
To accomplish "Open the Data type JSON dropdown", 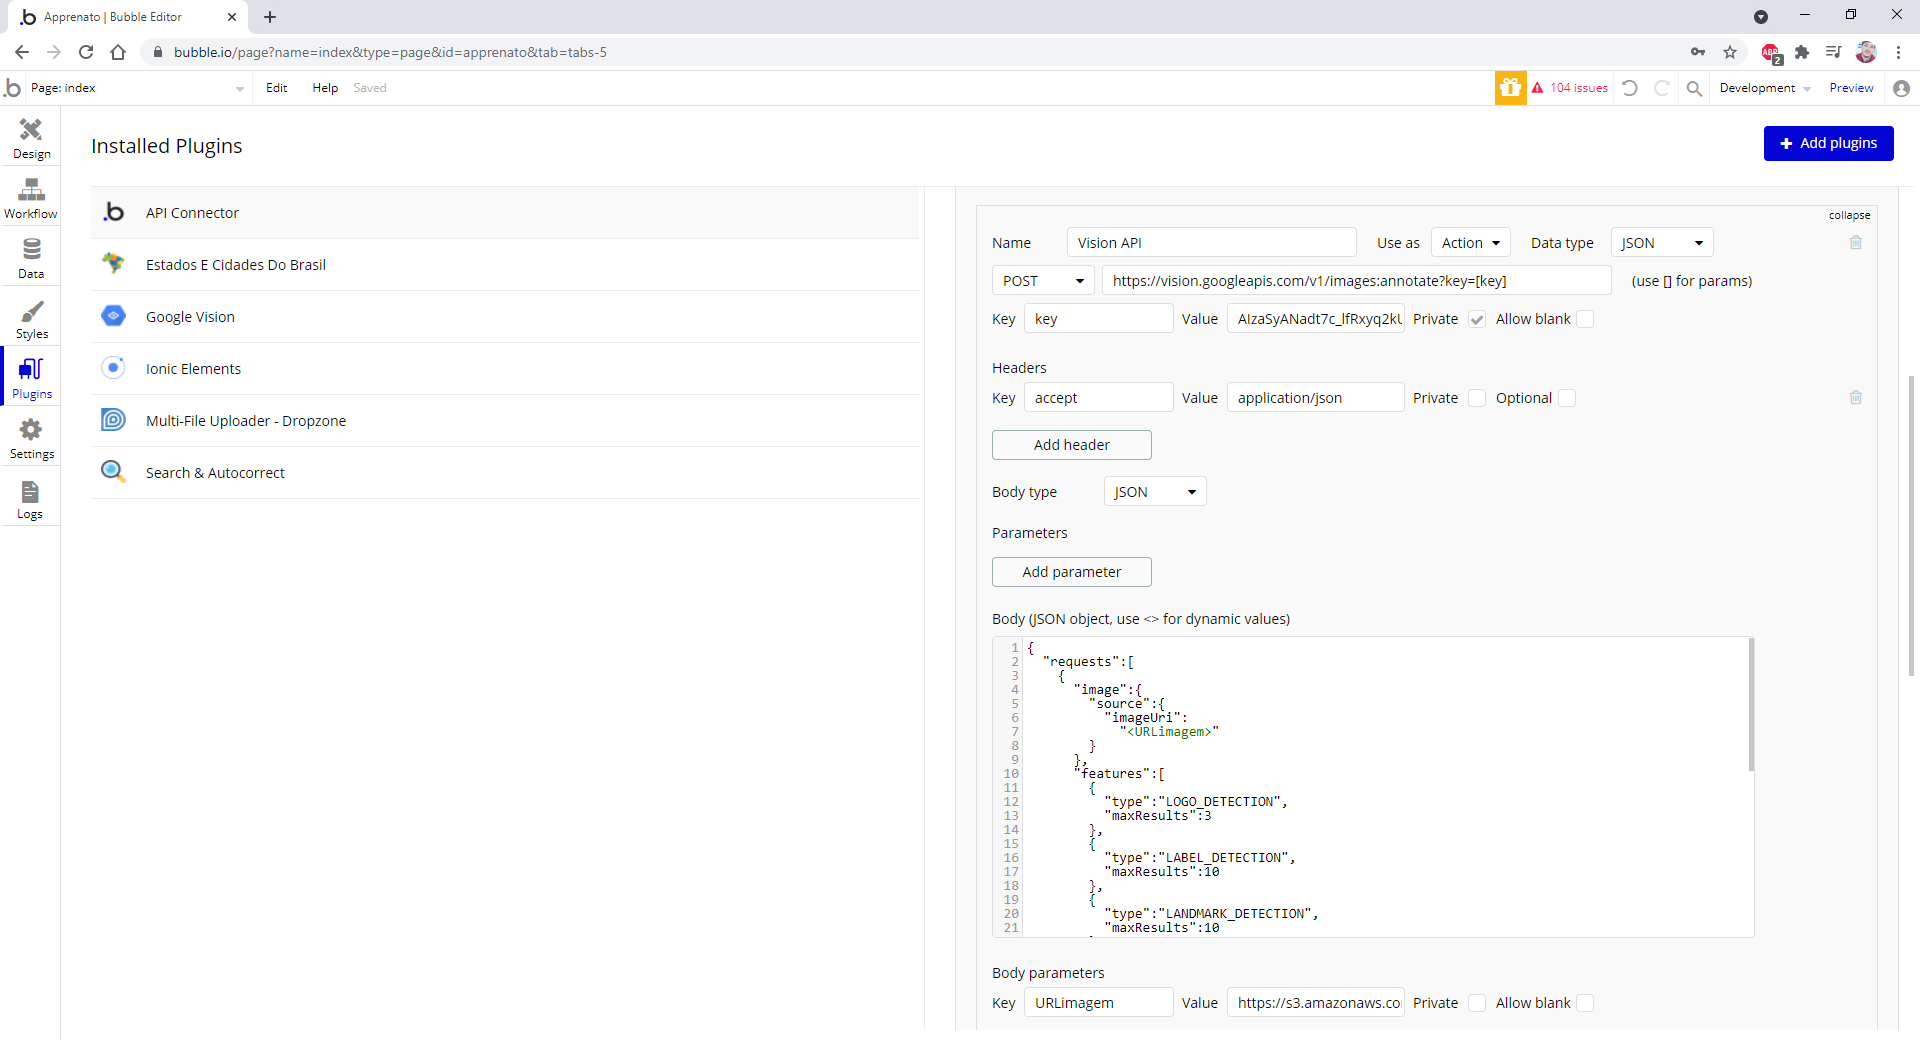I will (1662, 243).
